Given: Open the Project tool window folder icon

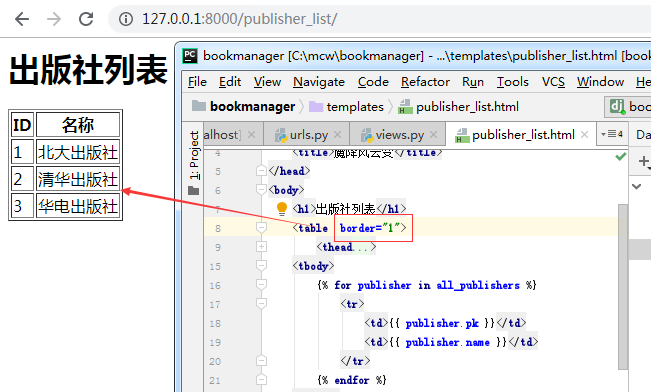Looking at the screenshot, I should pos(193,191).
